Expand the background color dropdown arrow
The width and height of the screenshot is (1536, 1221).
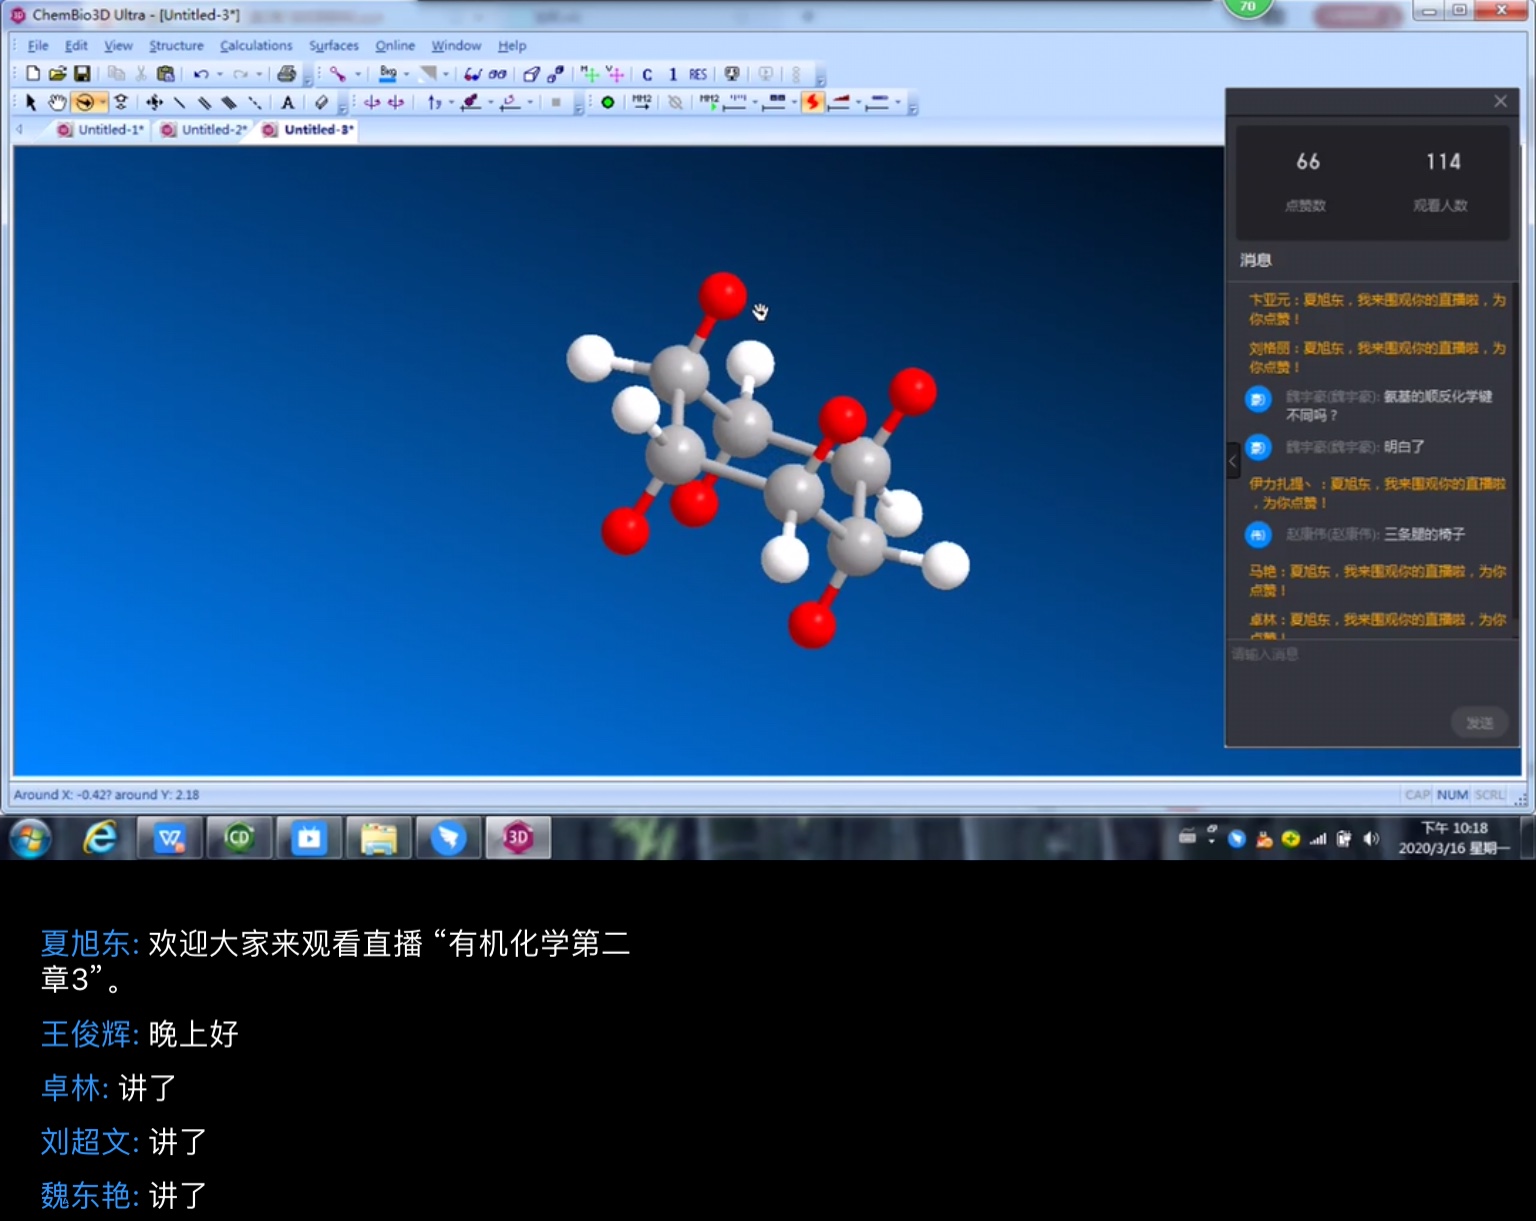(x=406, y=74)
